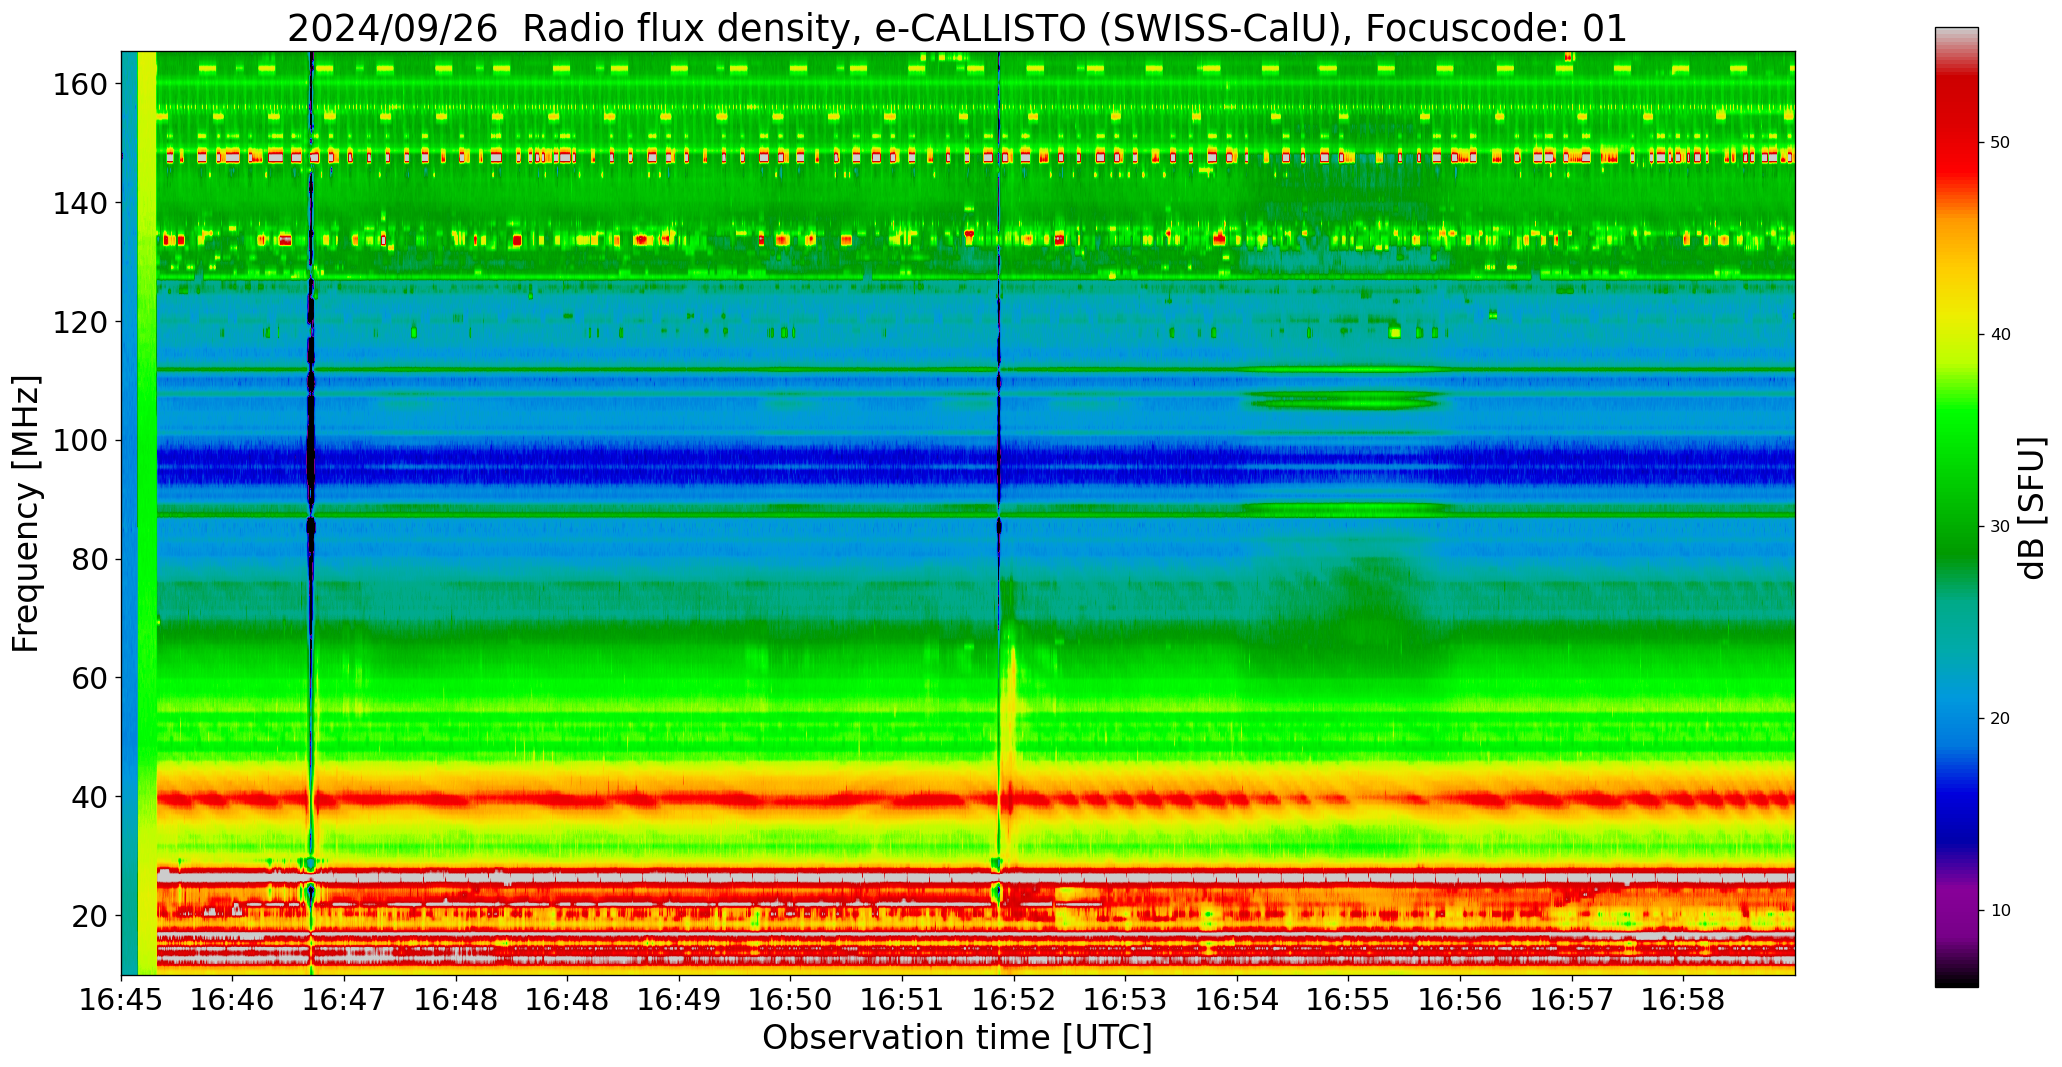The image size is (2062, 1067).
Task: Select the 16:45 tick on time axis
Action: 122,1000
